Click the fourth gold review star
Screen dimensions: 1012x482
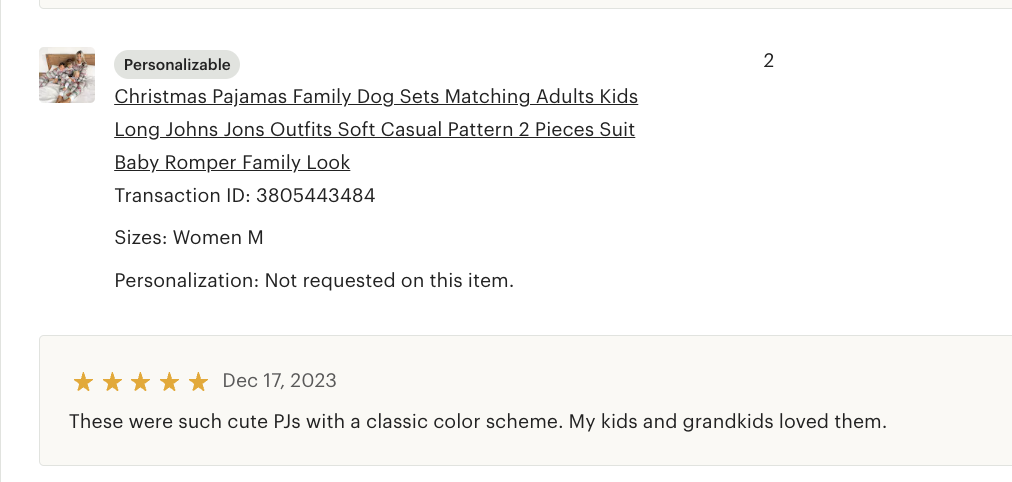coord(170,382)
